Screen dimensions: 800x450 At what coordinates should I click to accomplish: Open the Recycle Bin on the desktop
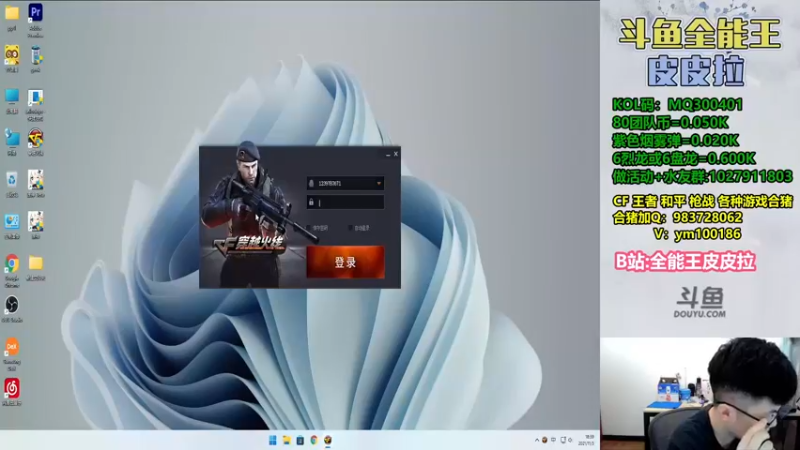(x=12, y=180)
